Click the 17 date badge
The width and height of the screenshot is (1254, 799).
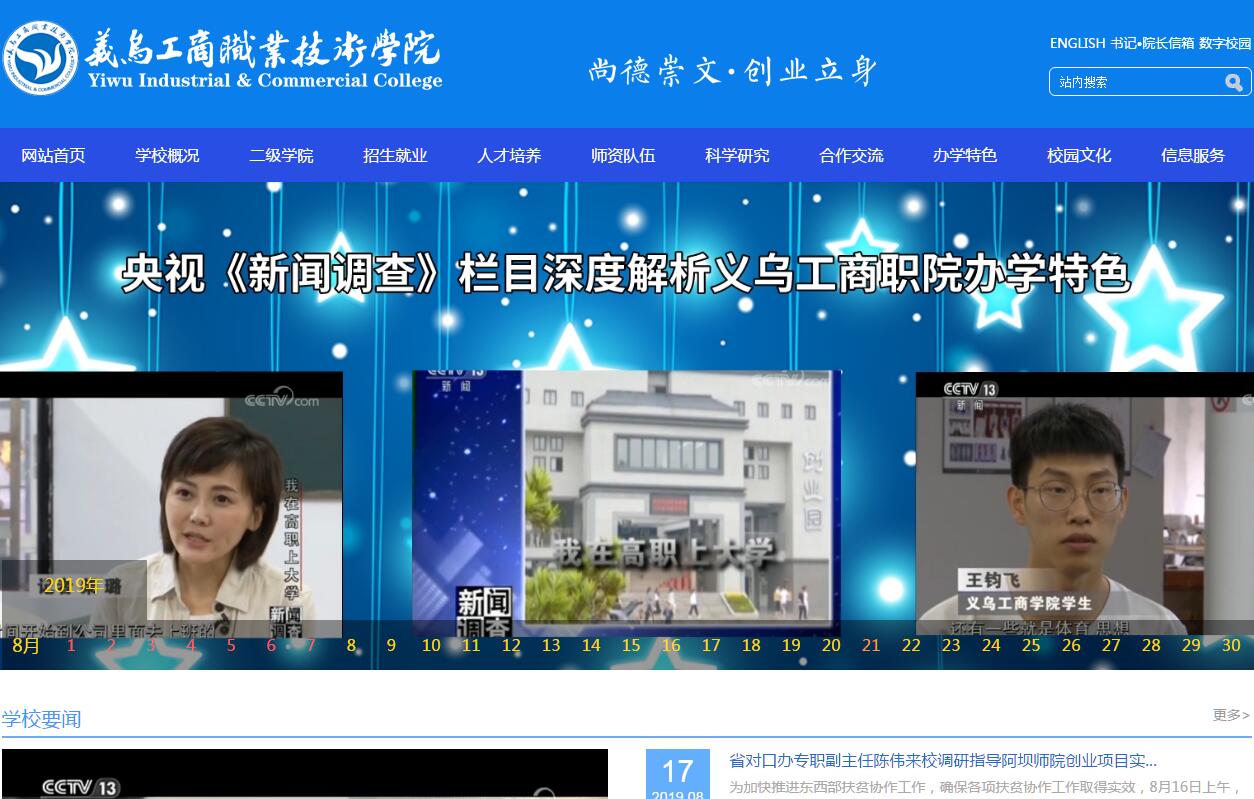(677, 774)
